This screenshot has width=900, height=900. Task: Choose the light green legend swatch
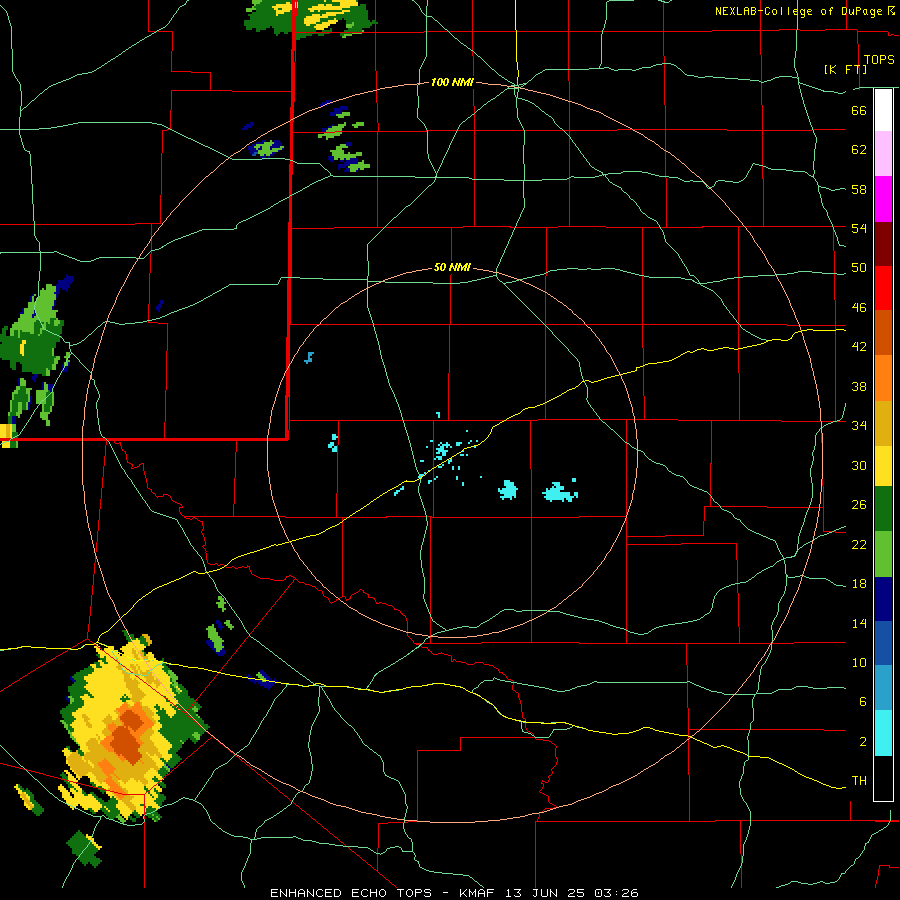pyautogui.click(x=883, y=554)
